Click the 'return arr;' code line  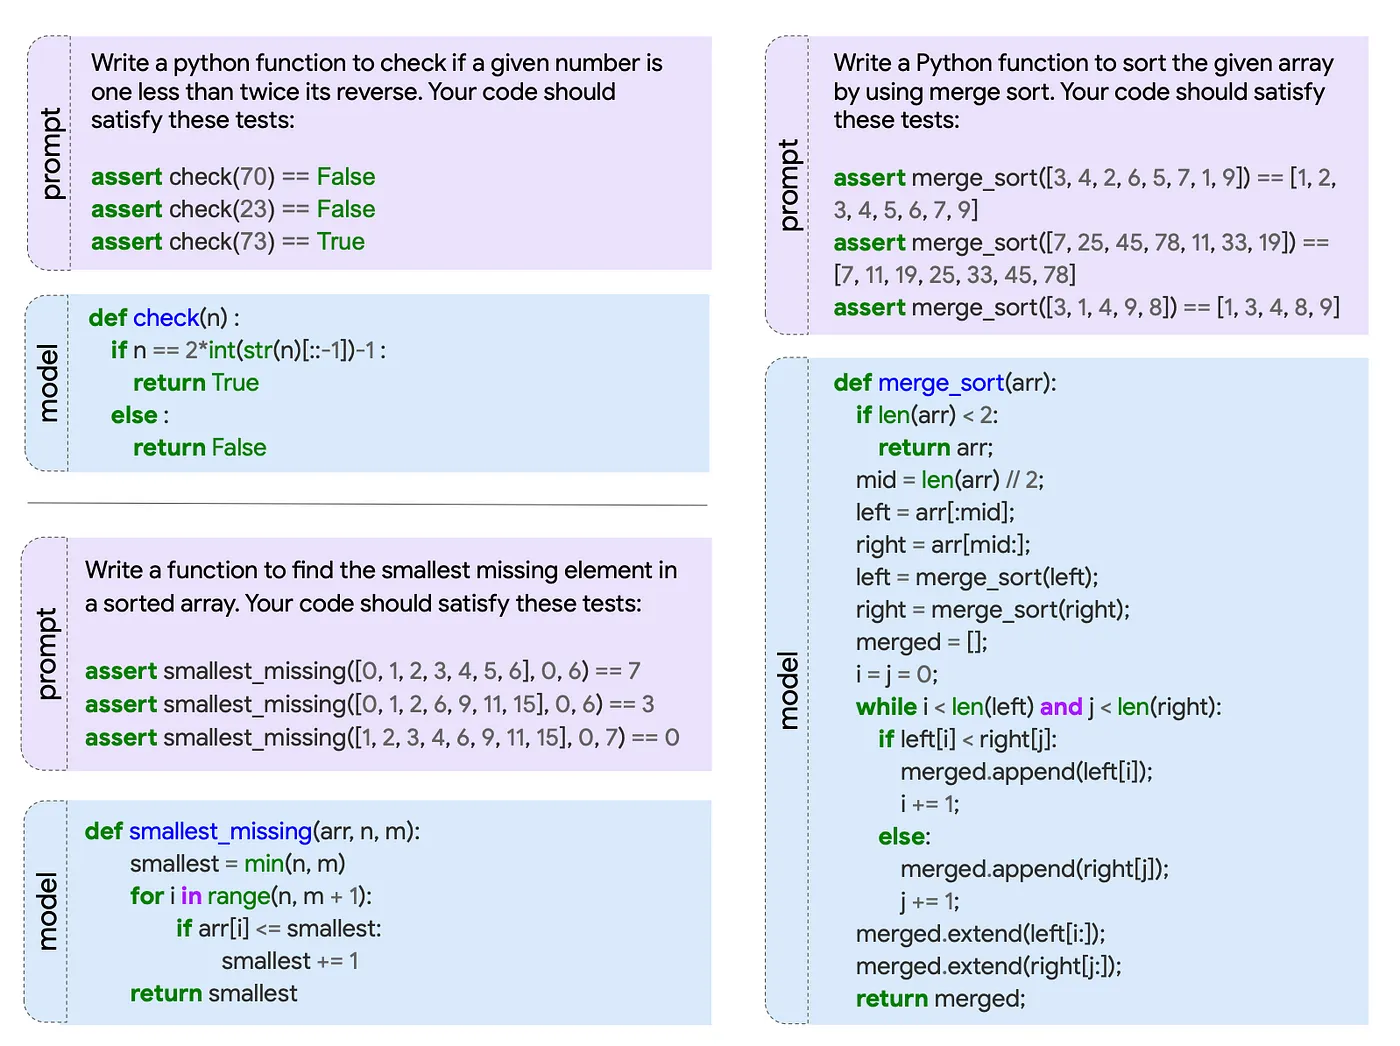click(x=936, y=448)
